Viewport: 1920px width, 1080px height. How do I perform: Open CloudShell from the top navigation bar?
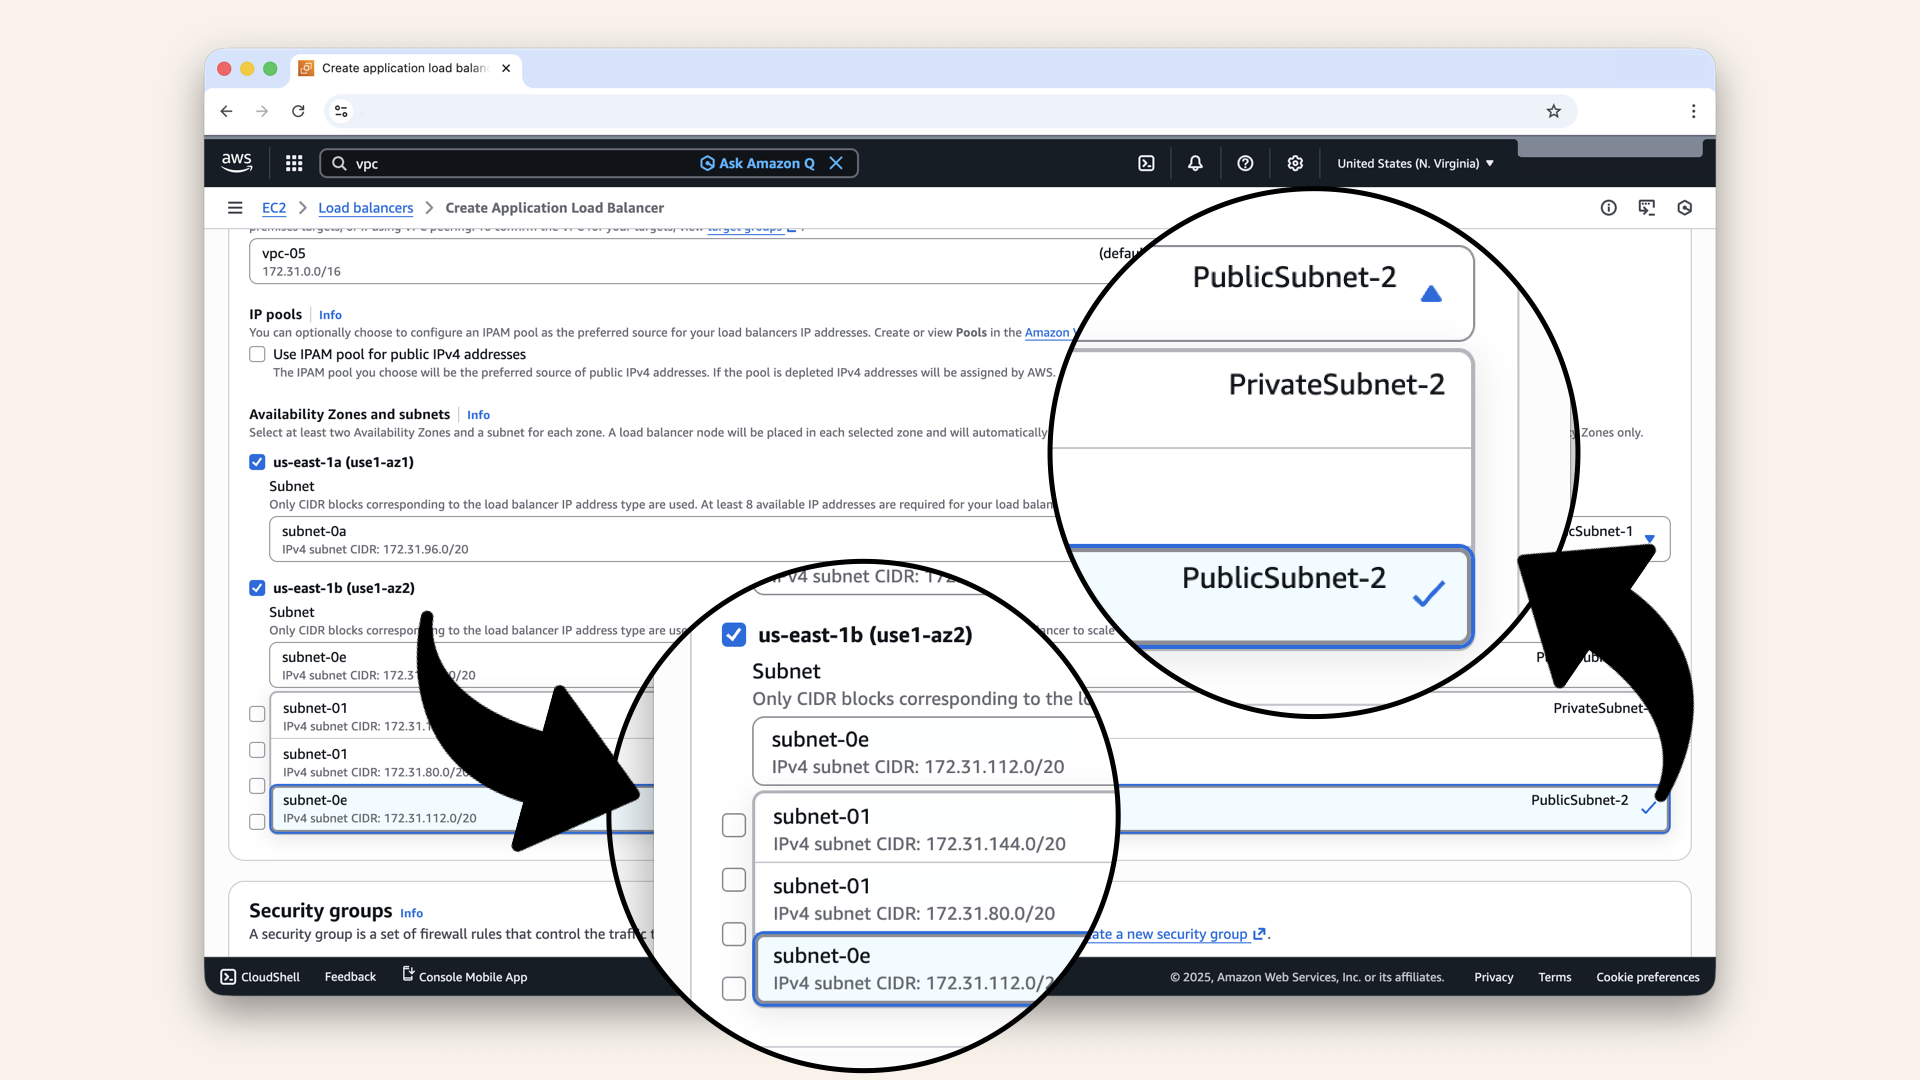coord(1147,163)
